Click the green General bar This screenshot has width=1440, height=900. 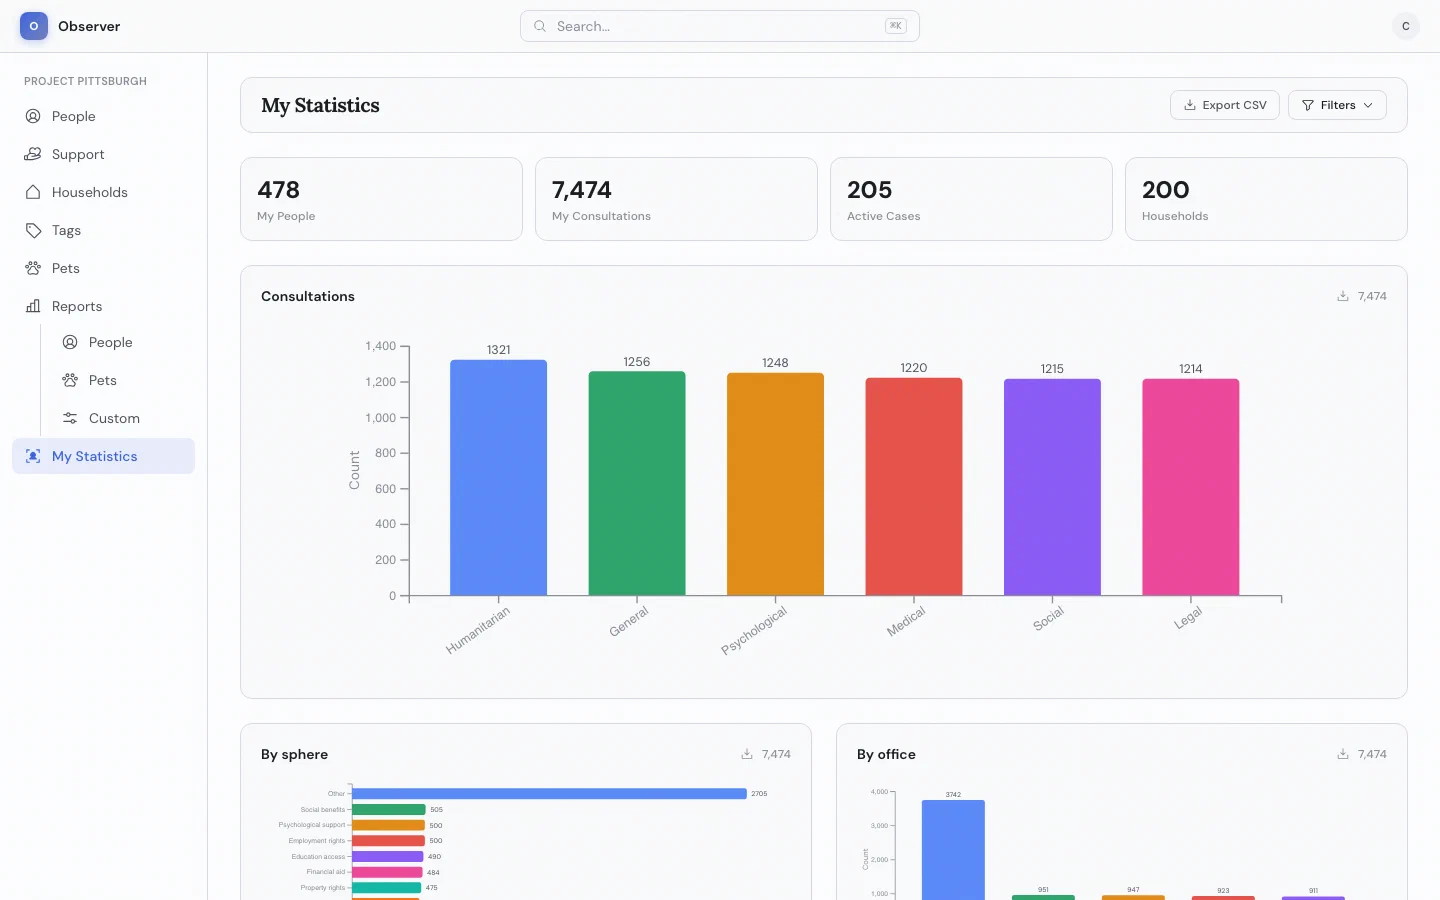click(x=637, y=484)
